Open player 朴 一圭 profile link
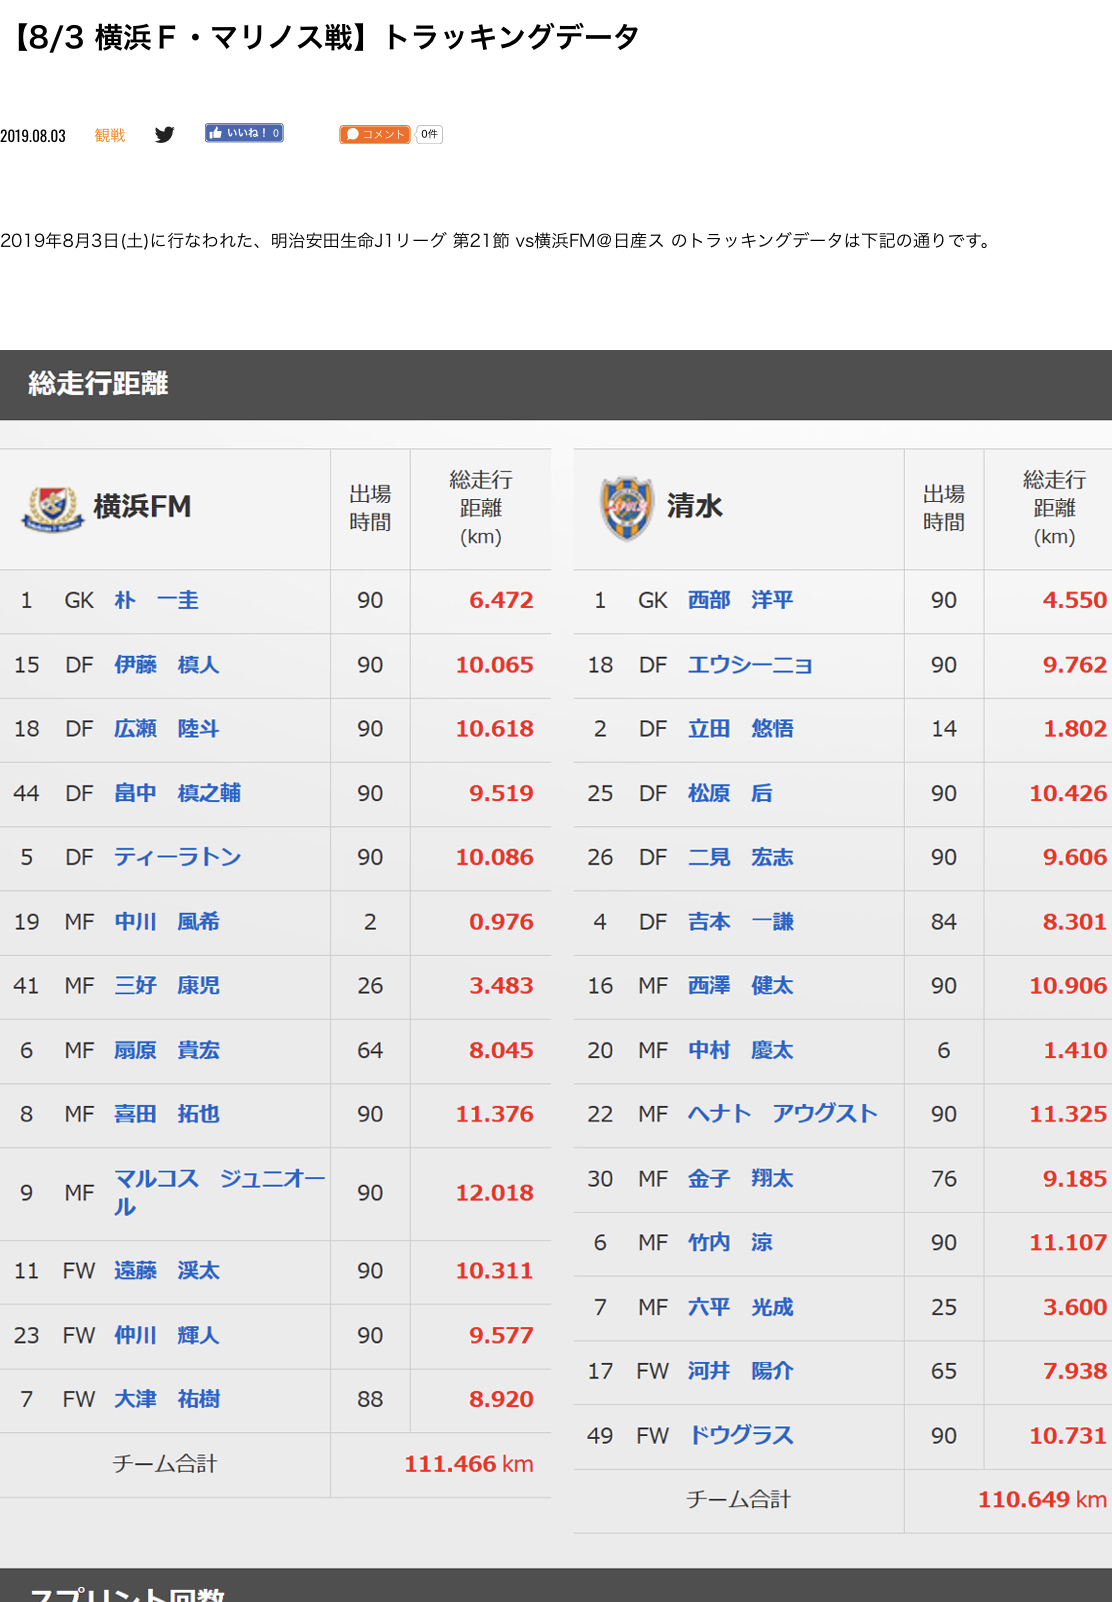Viewport: 1112px width, 1602px height. (x=156, y=600)
